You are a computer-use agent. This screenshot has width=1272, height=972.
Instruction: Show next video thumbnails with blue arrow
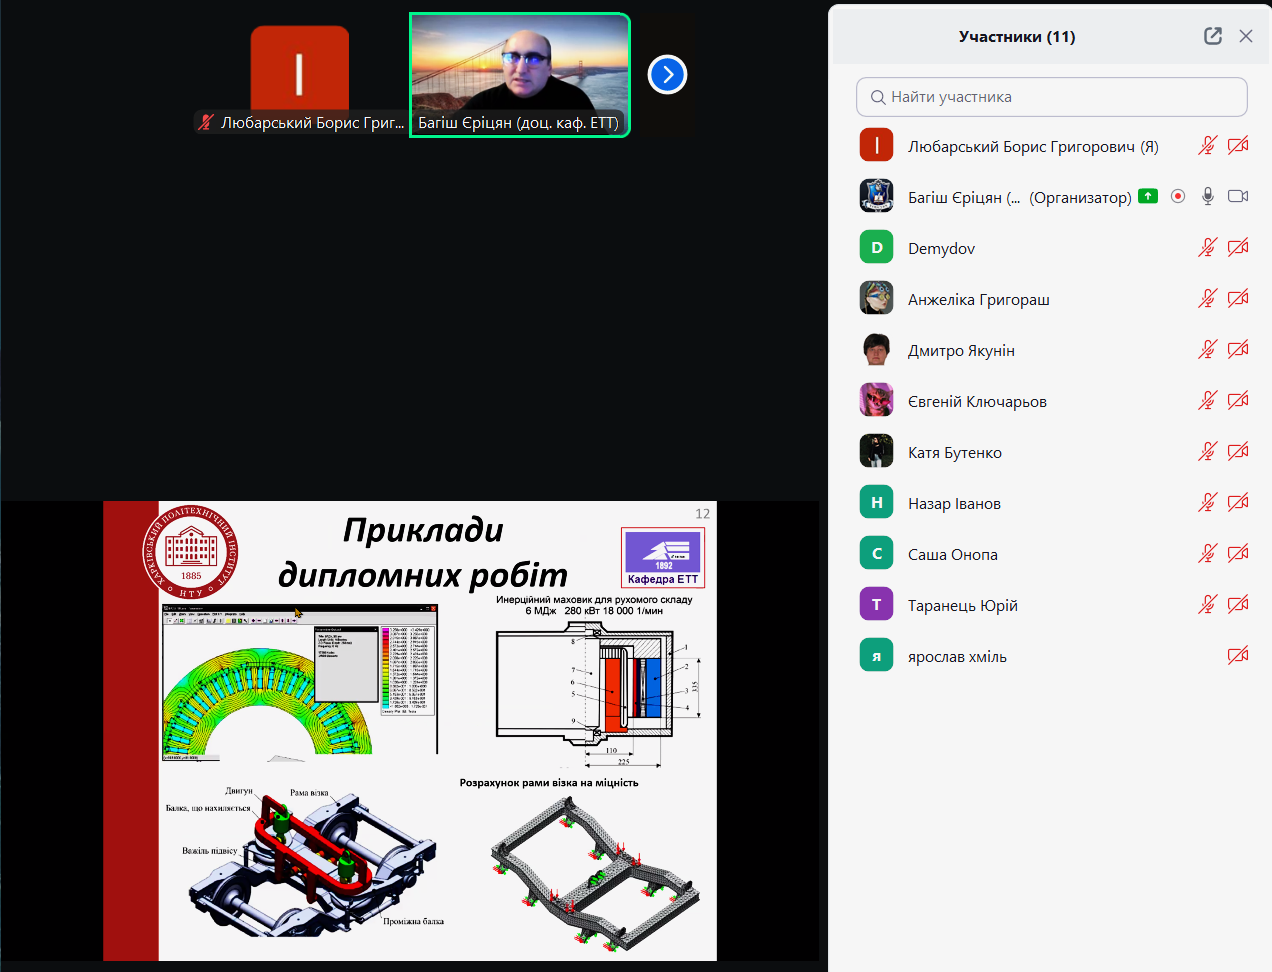pos(667,74)
